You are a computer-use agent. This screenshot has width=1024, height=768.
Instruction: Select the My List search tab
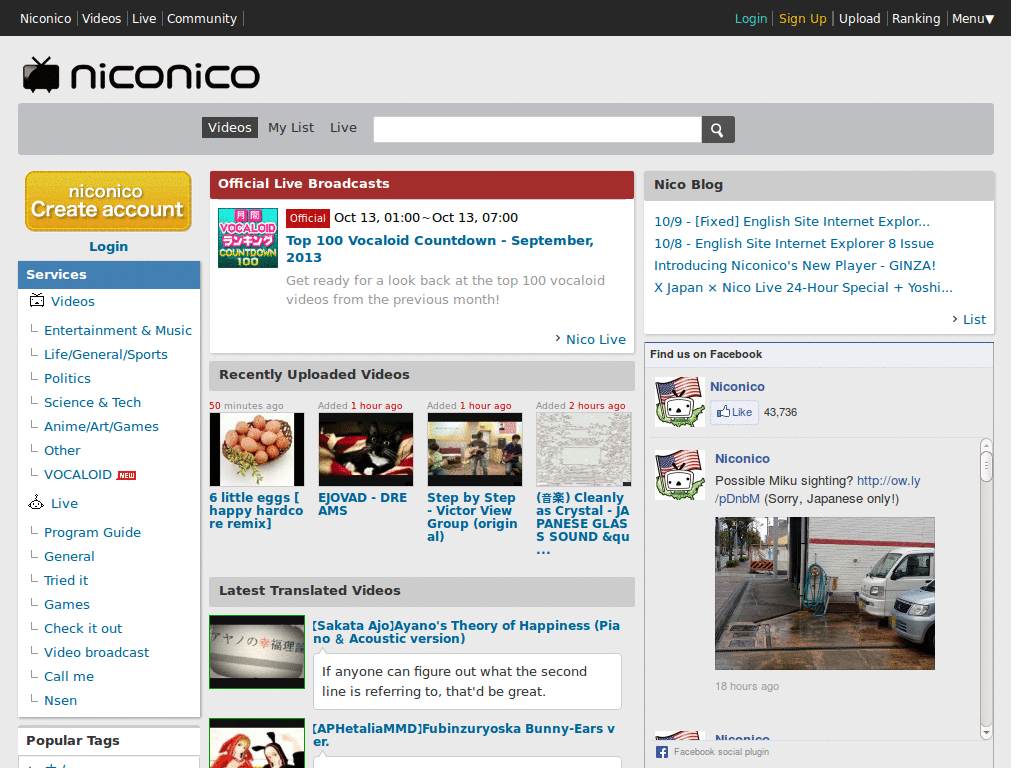tap(291, 127)
